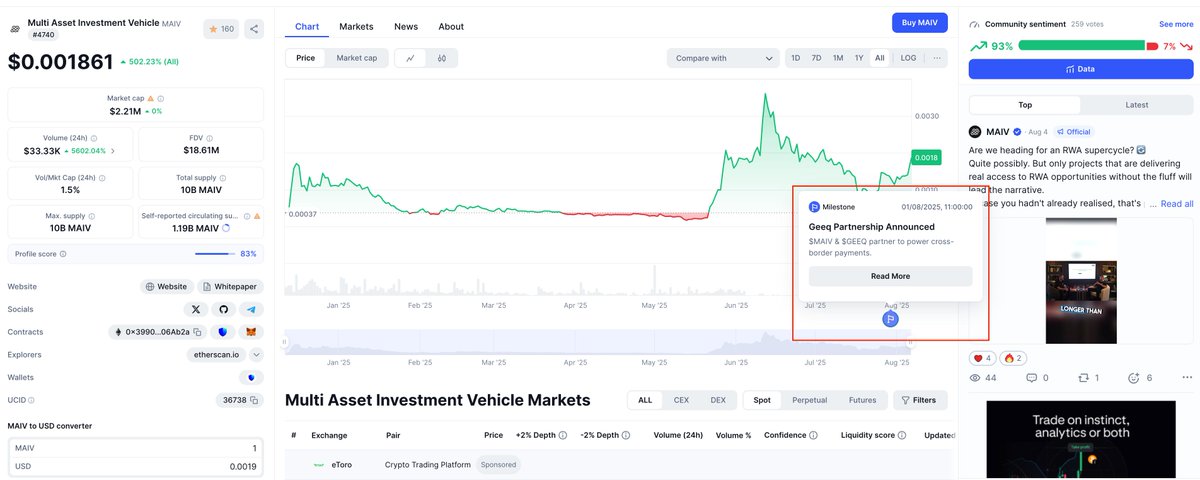
Task: Click info icon next to Market cap
Action: [161, 98]
